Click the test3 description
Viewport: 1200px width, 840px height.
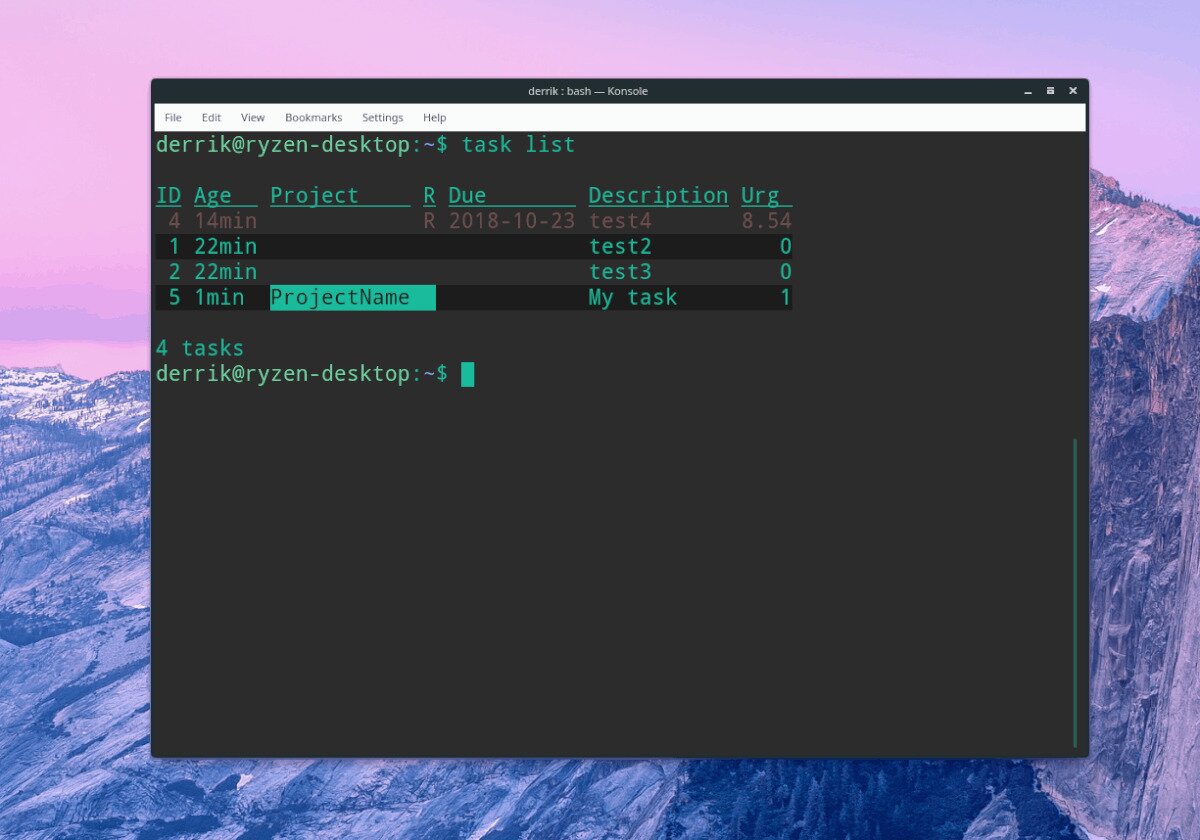pos(620,272)
